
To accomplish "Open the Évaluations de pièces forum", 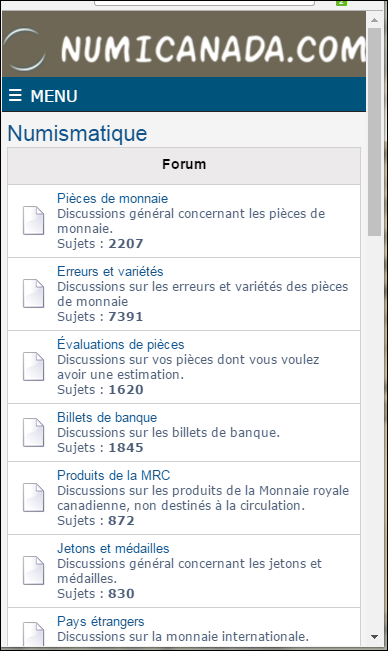I will click(x=120, y=344).
